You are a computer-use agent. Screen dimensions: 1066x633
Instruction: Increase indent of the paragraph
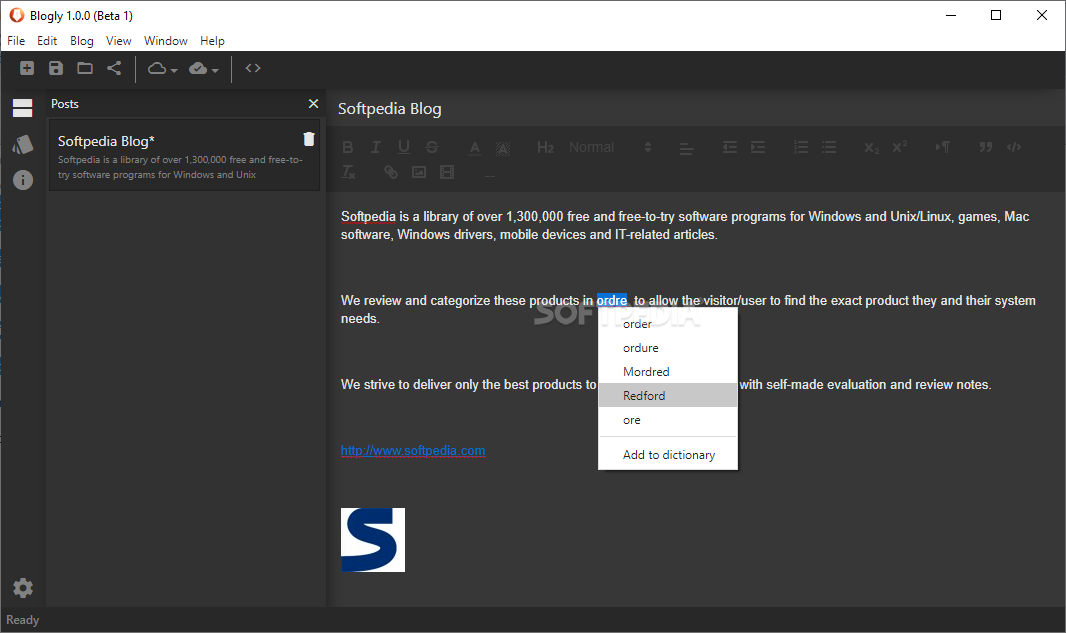757,147
